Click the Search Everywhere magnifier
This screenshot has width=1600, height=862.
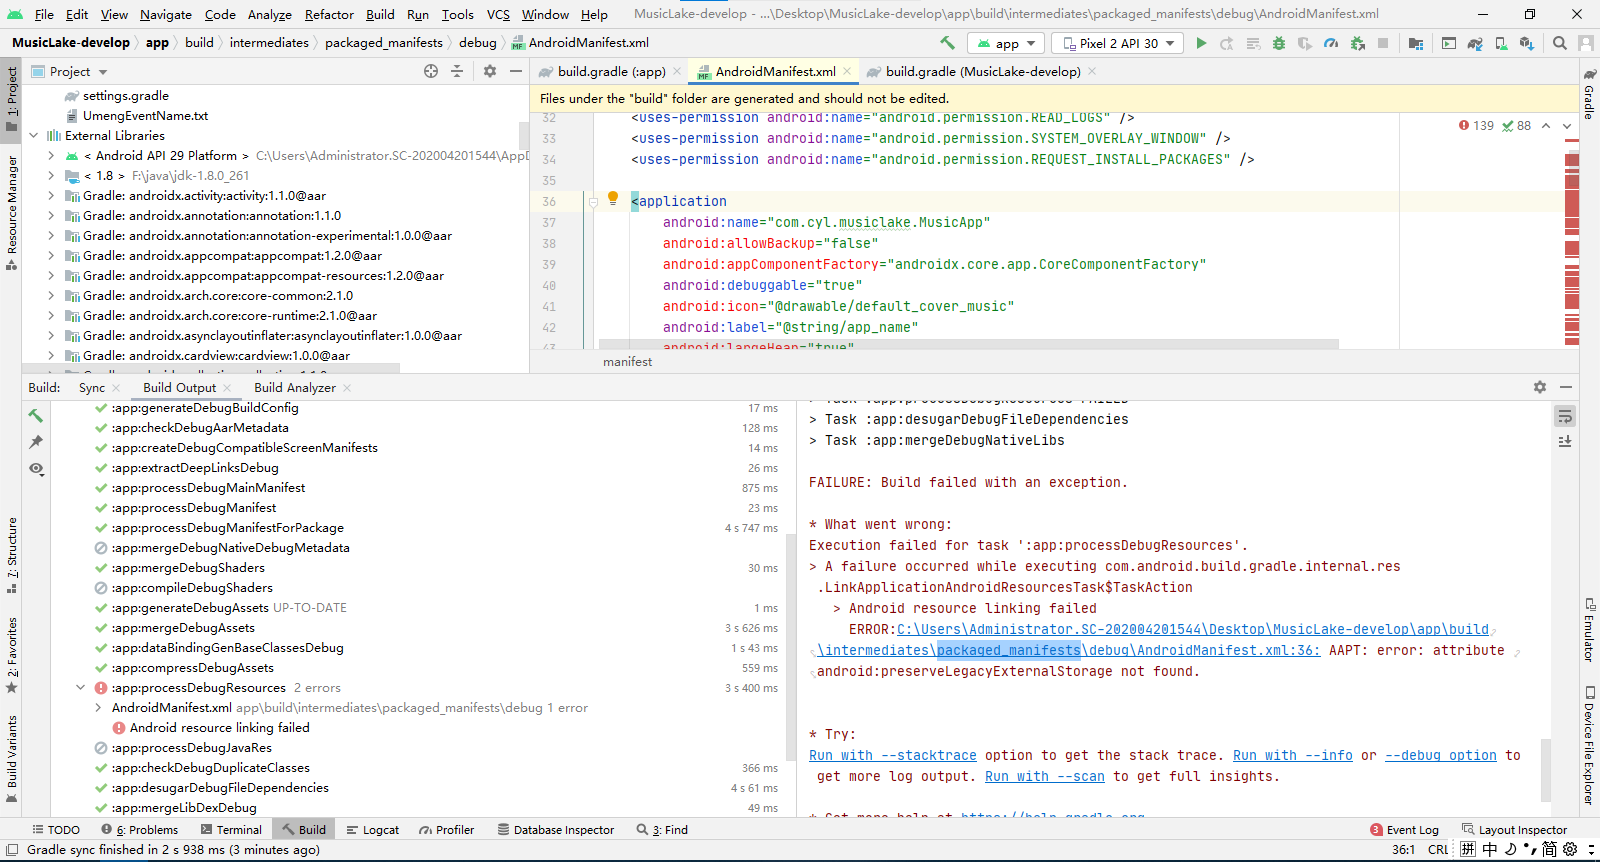pyautogui.click(x=1560, y=43)
